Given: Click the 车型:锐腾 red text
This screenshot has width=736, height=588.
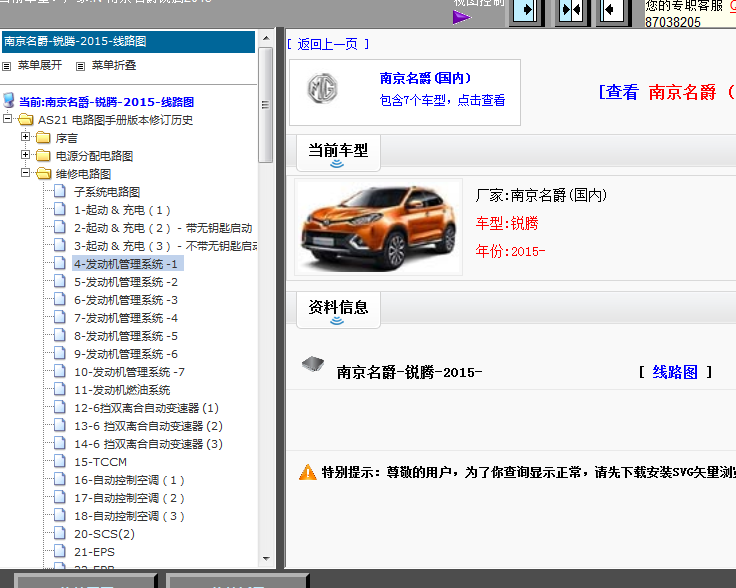Looking at the screenshot, I should 507,223.
